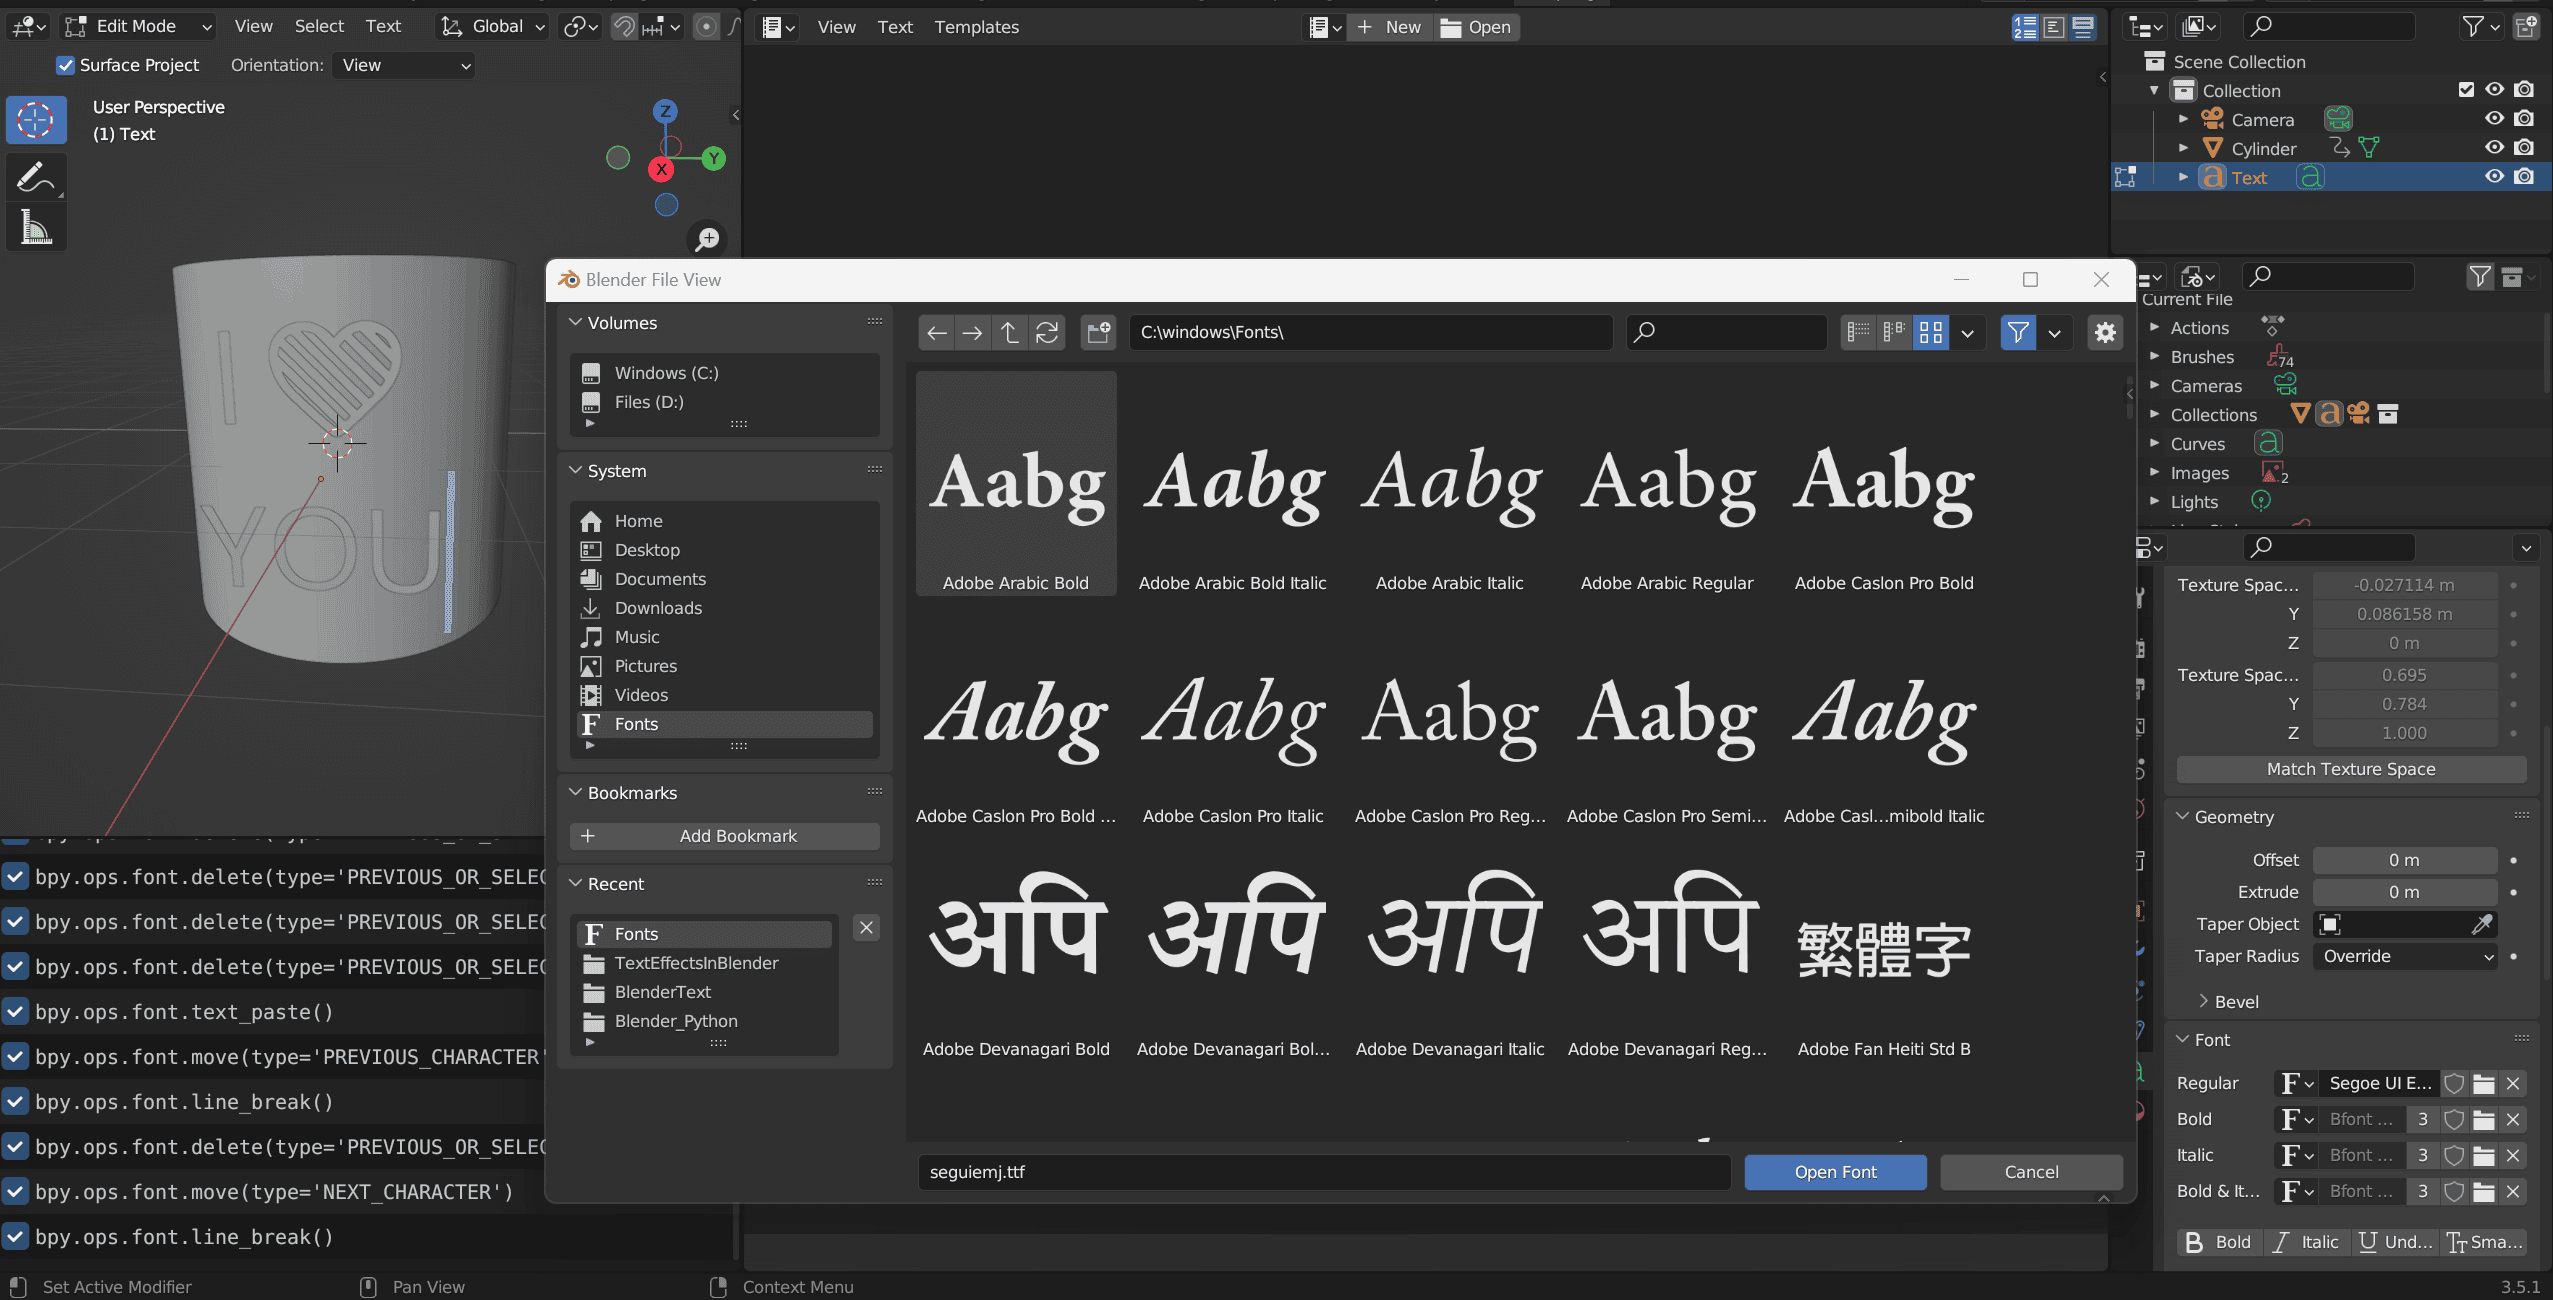Viewport: 2553px width, 1300px height.
Task: Select the Annotate tool in viewport toolbar
Action: pyautogui.click(x=36, y=178)
